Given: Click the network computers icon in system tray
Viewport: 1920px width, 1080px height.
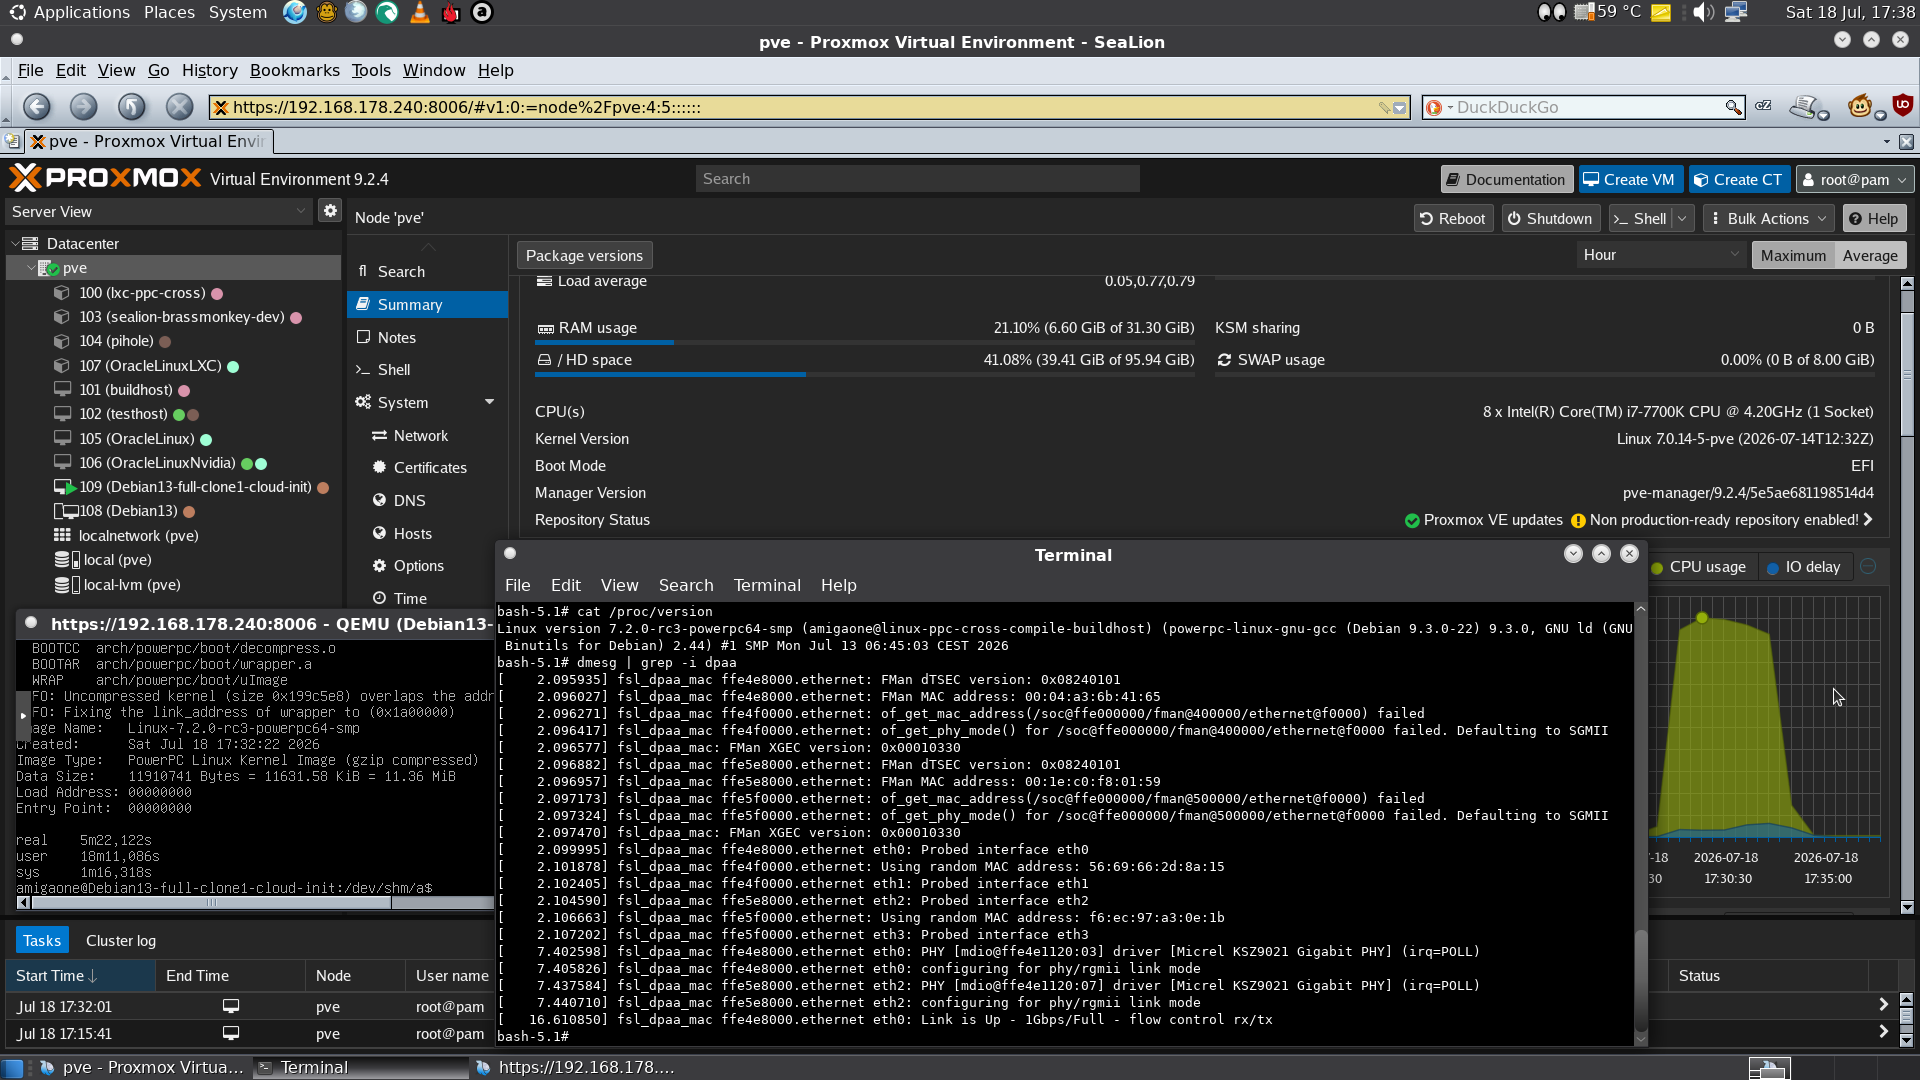Looking at the screenshot, I should (x=1736, y=12).
